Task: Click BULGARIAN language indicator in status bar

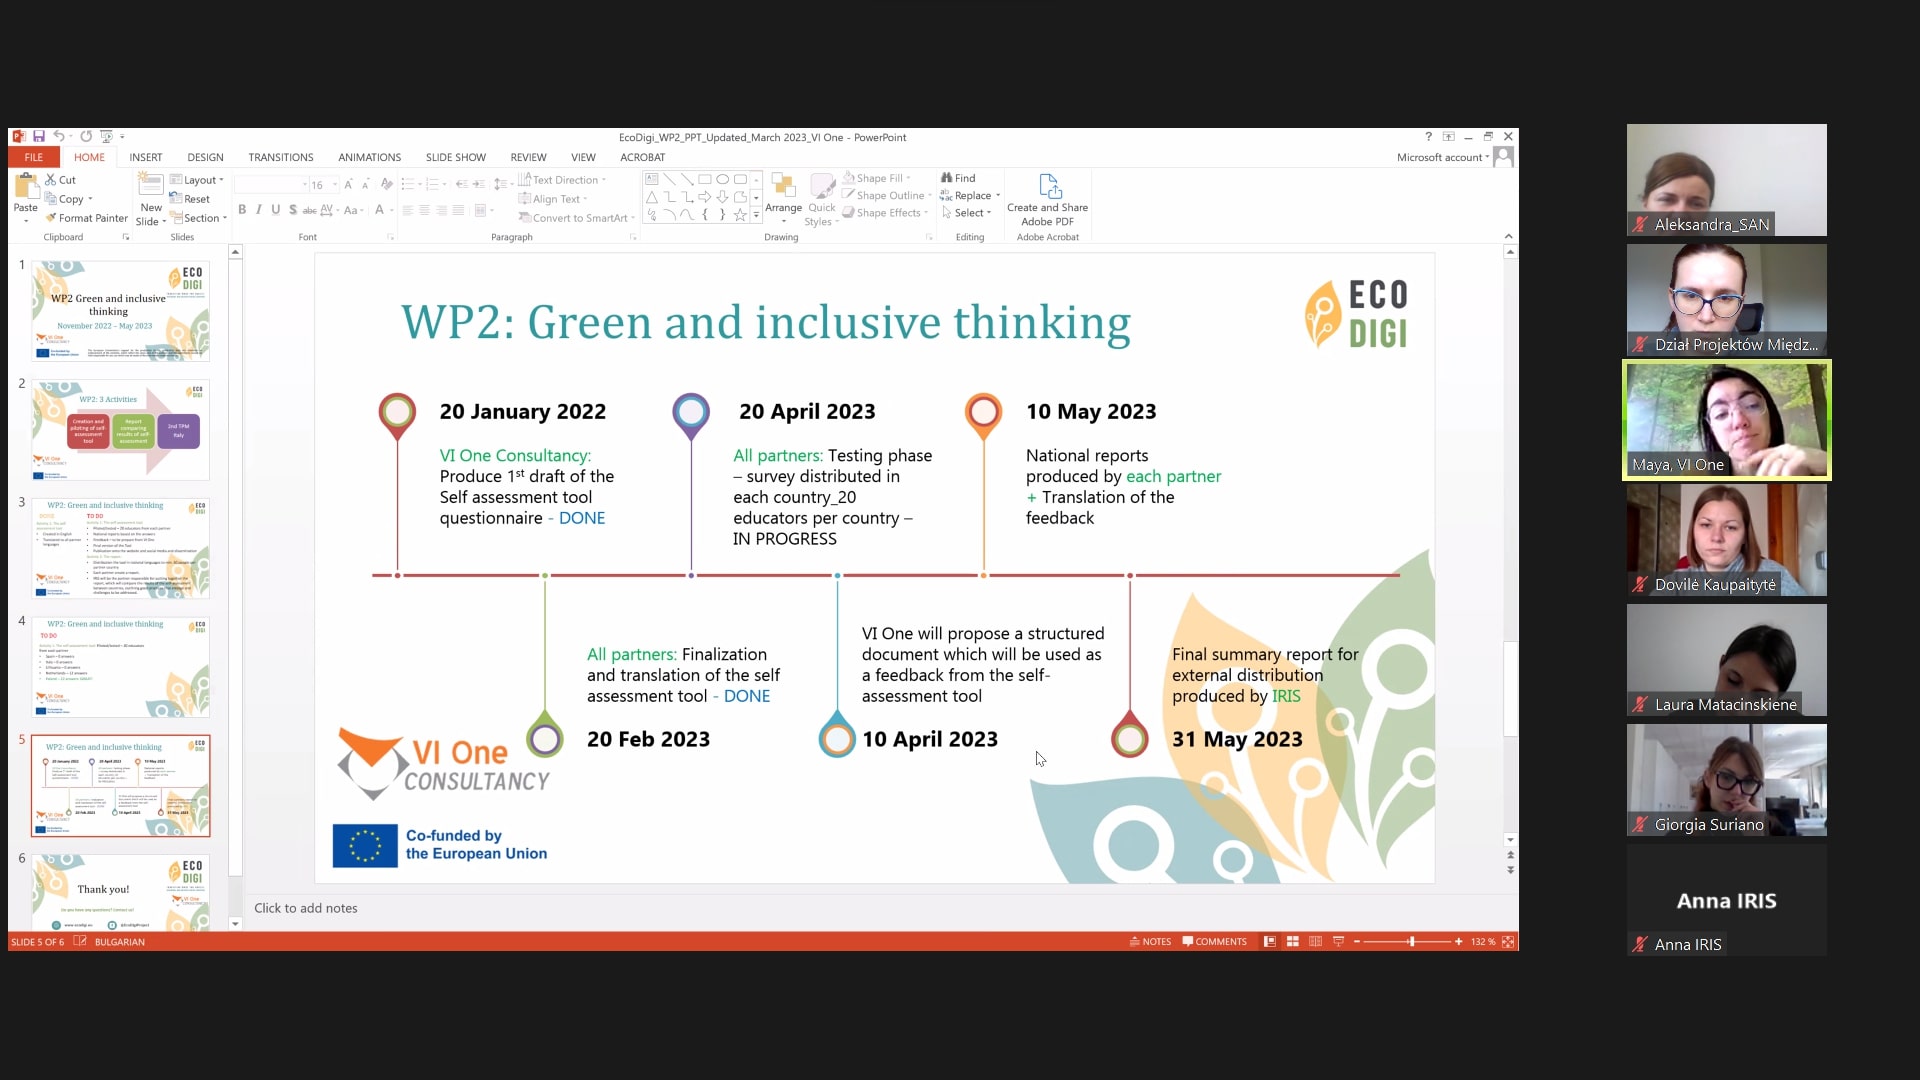Action: click(x=120, y=942)
